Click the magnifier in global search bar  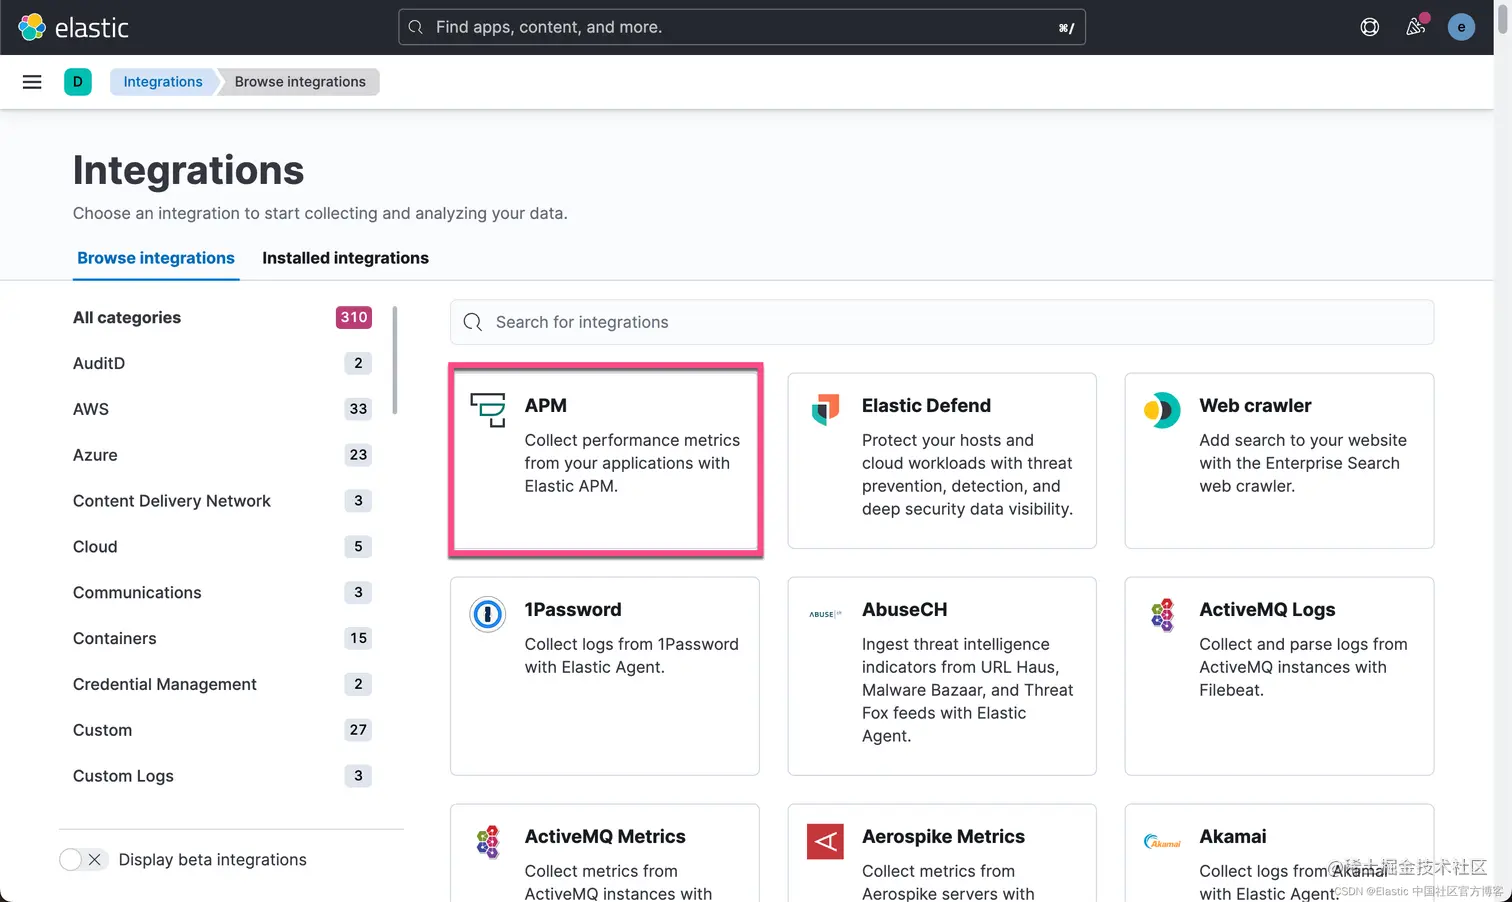click(x=416, y=27)
